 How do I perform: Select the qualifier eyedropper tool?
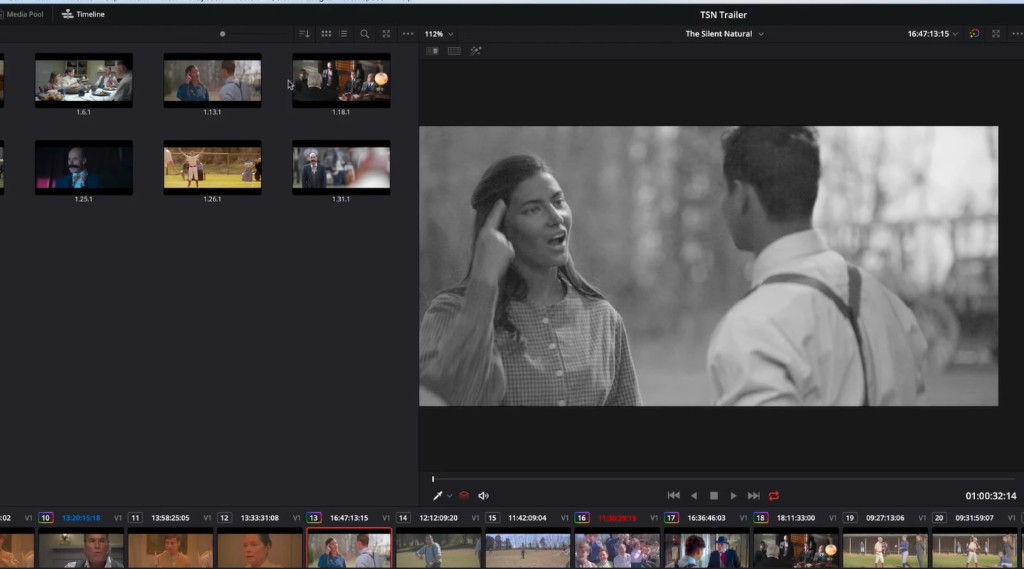pyautogui.click(x=438, y=496)
